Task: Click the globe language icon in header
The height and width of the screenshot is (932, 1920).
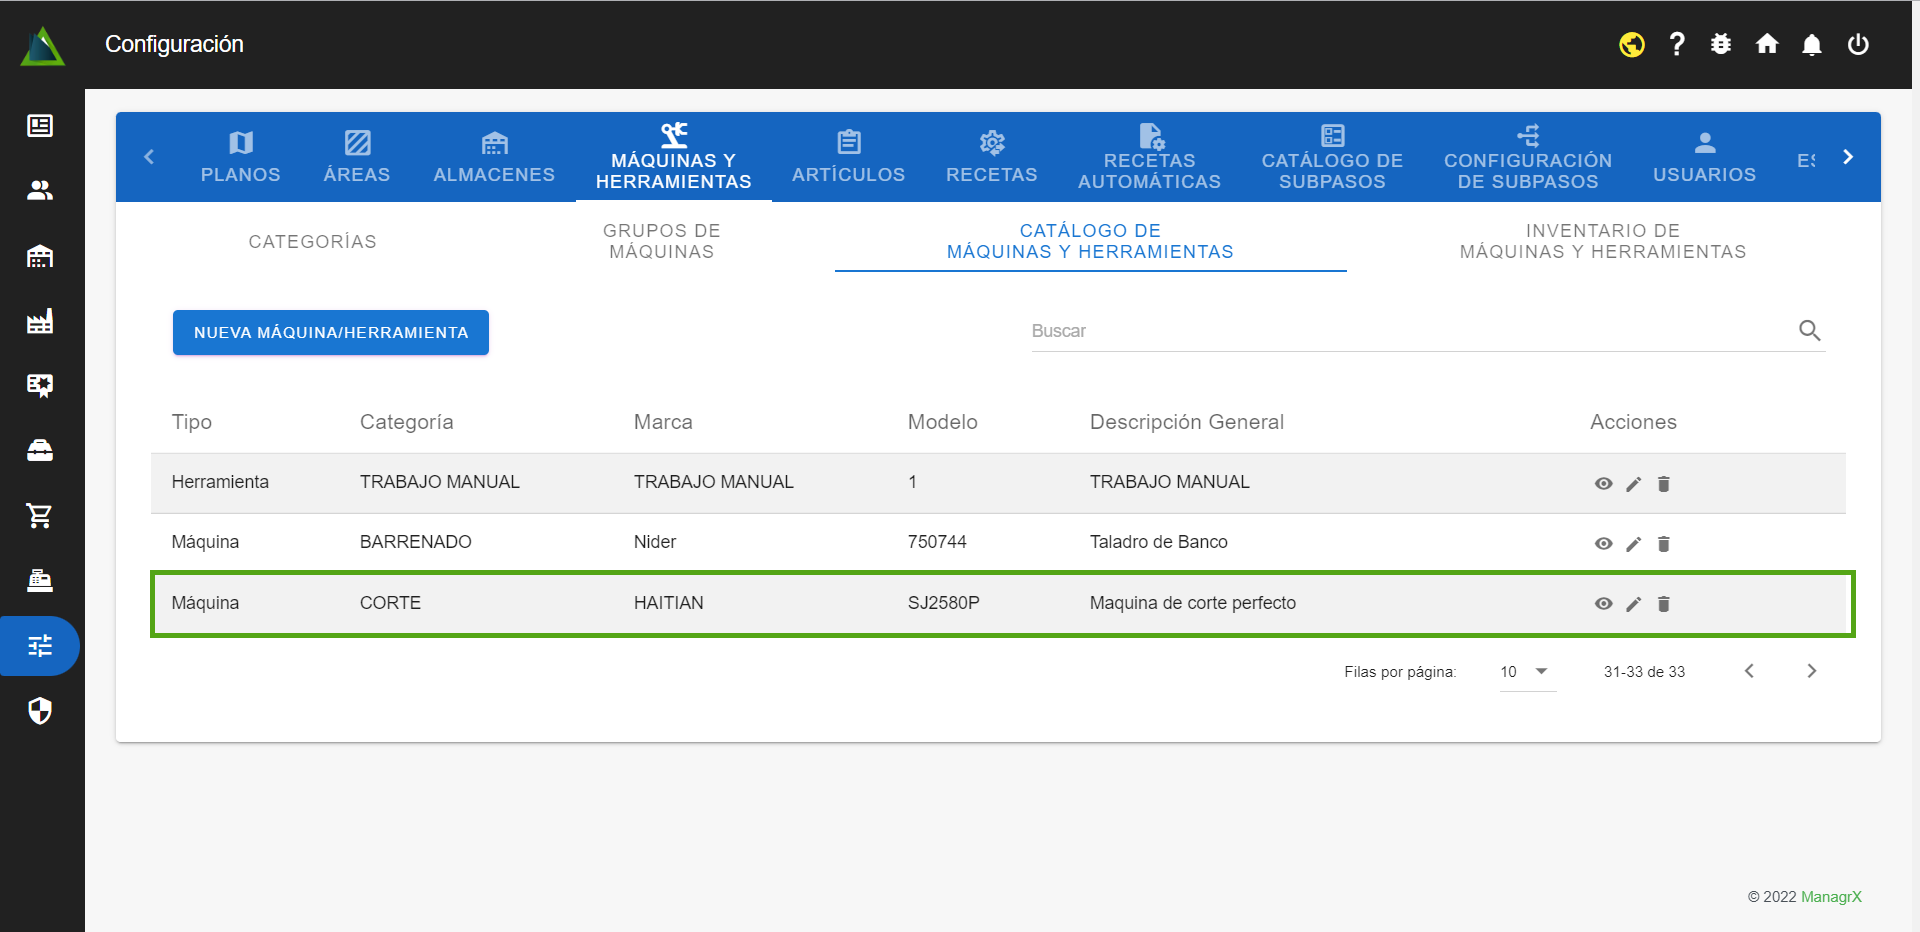Action: point(1632,45)
